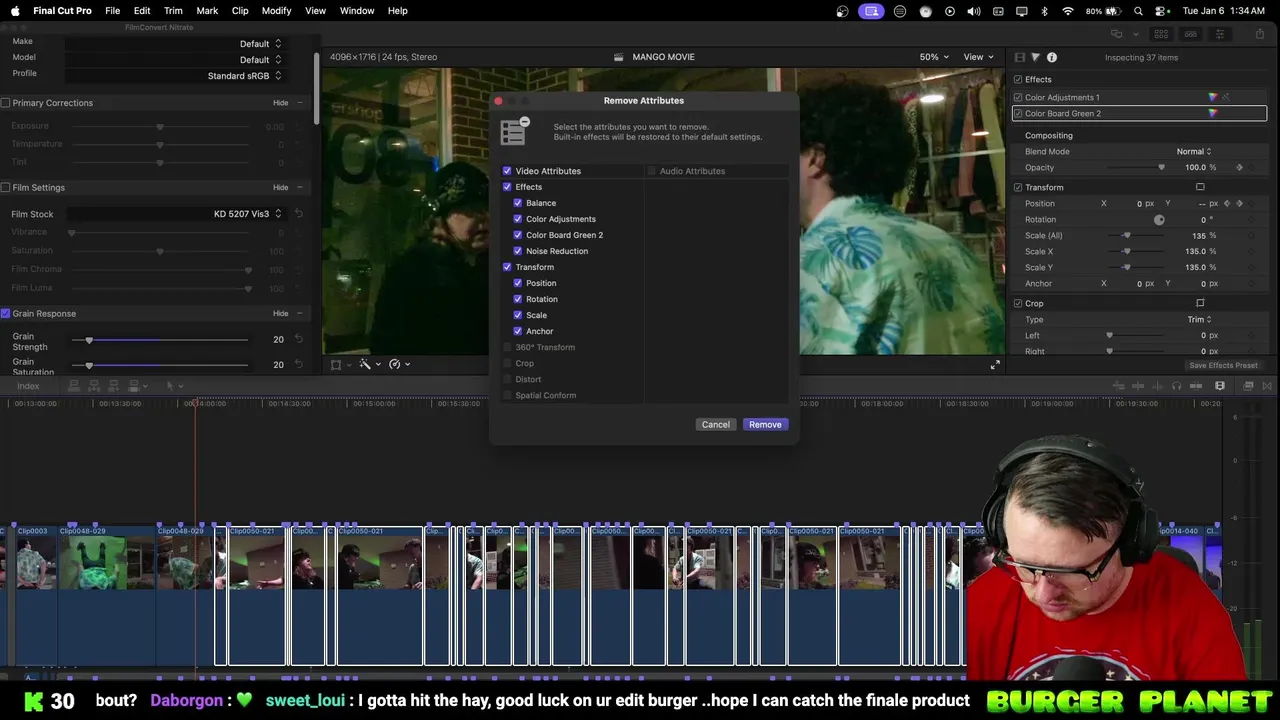Viewport: 1280px width, 720px height.
Task: Uncheck the Anchor attribute checkbox
Action: [518, 331]
